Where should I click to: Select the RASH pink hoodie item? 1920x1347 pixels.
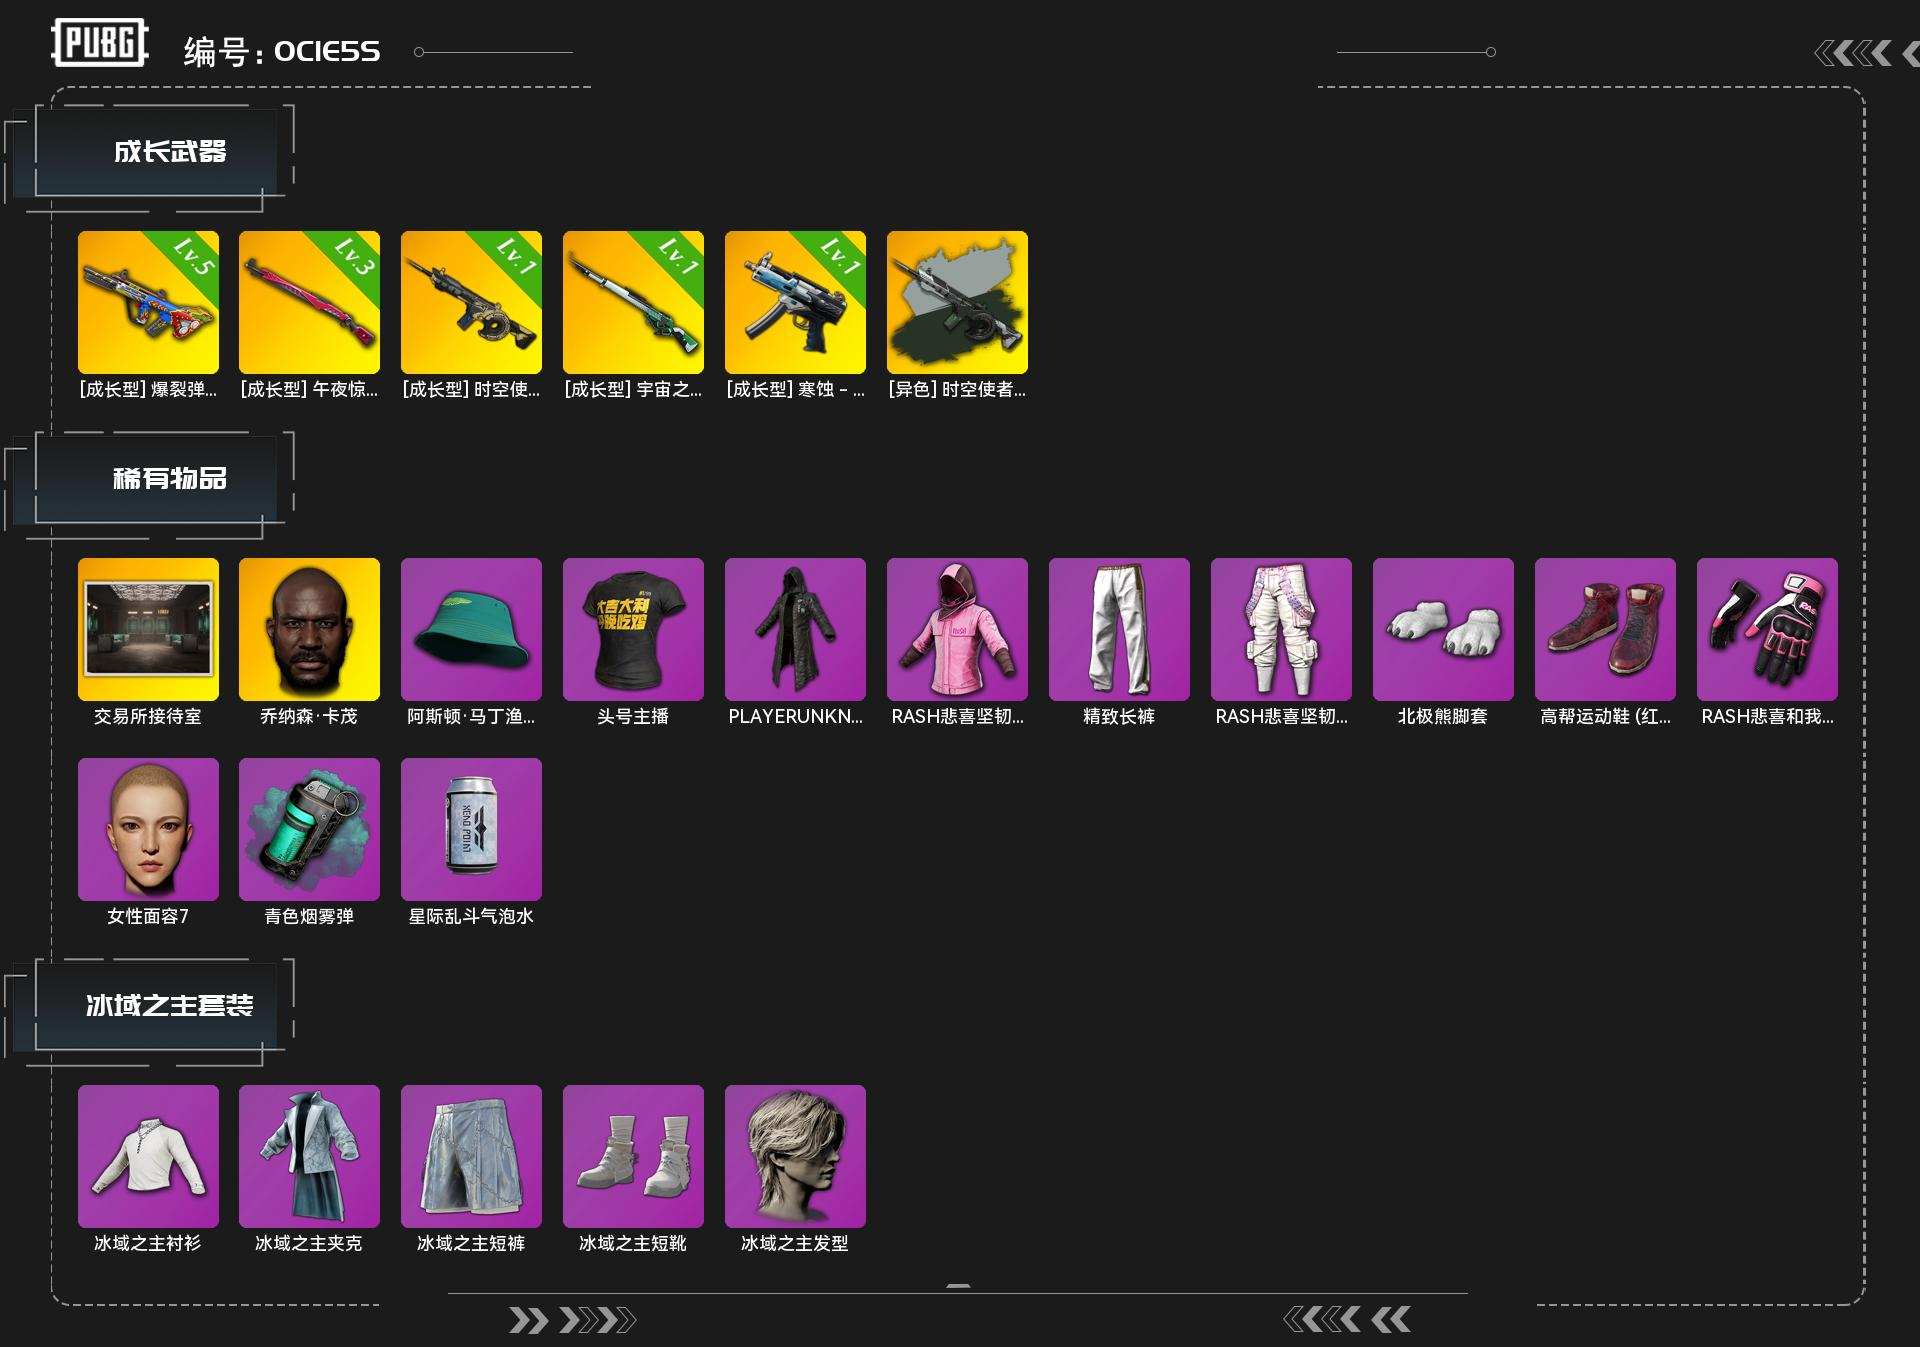[x=957, y=629]
